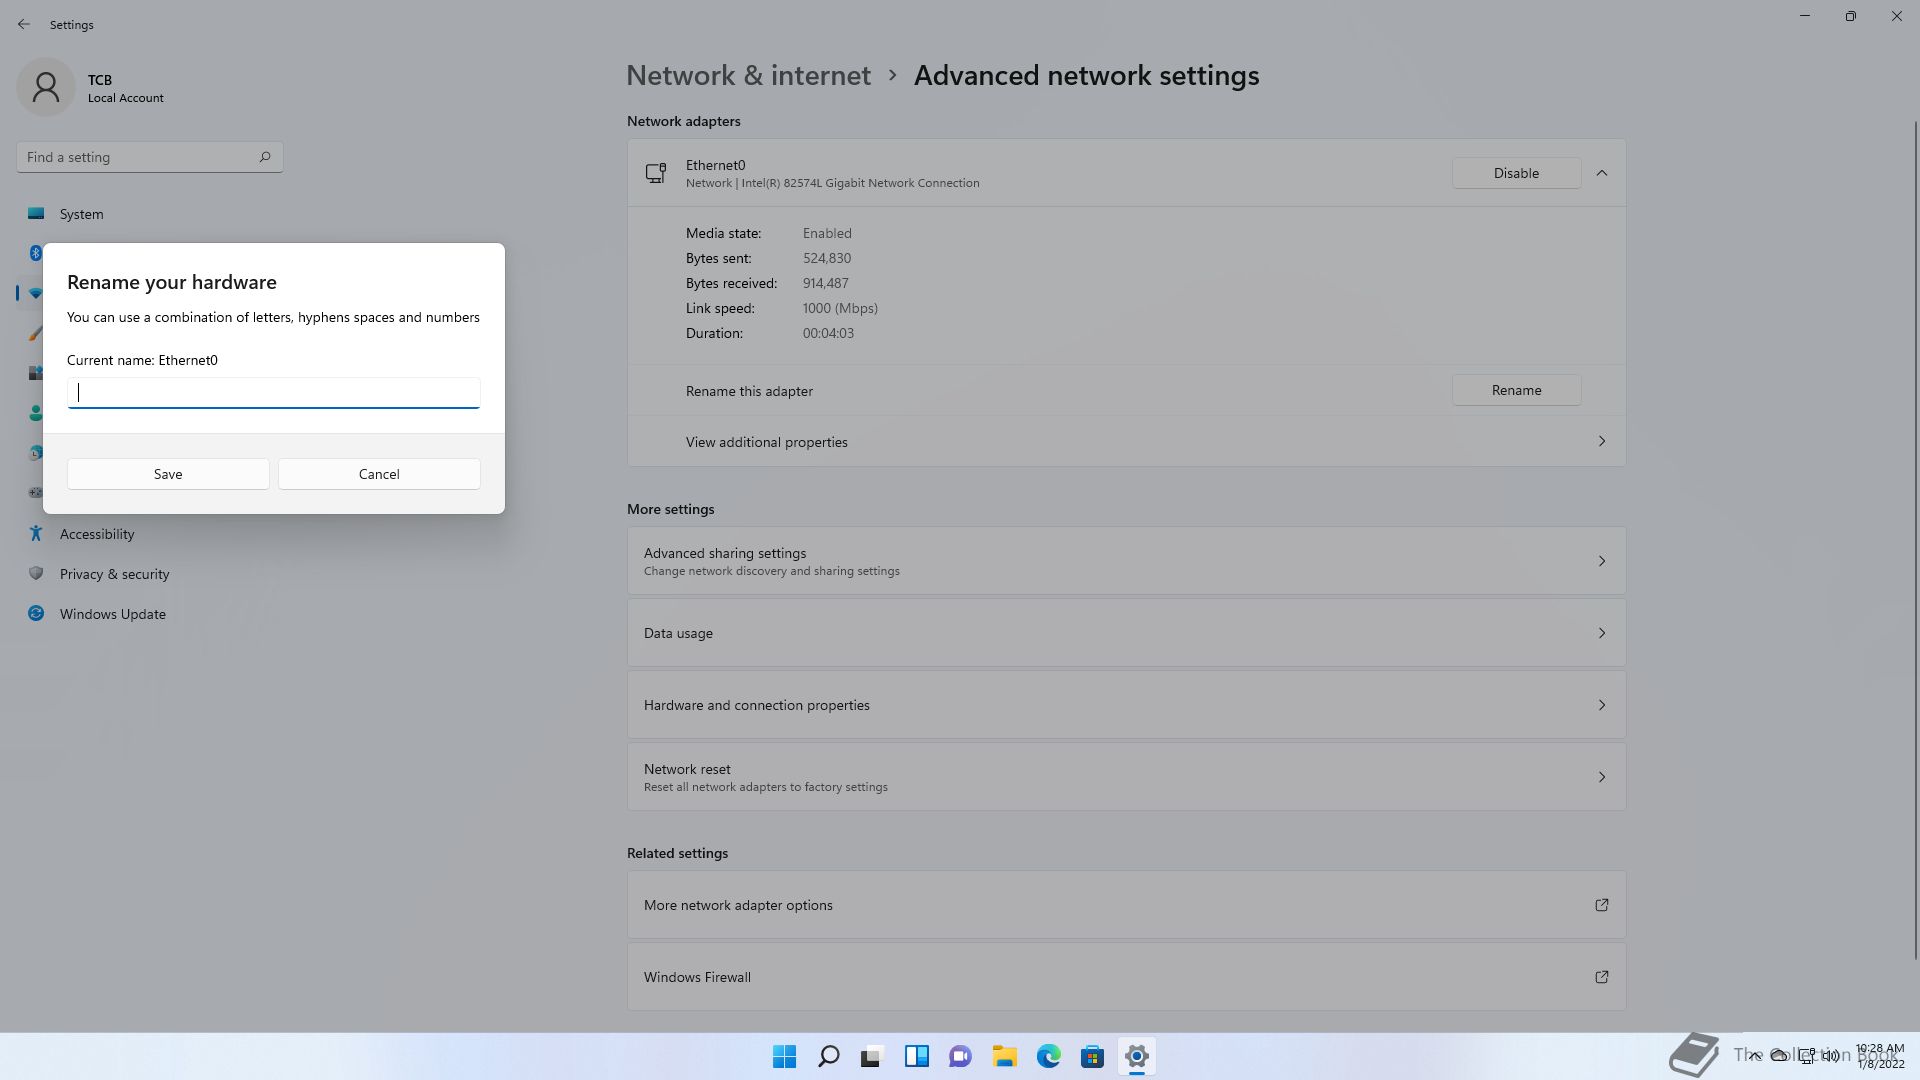Restore down the Settings window

[1851, 16]
